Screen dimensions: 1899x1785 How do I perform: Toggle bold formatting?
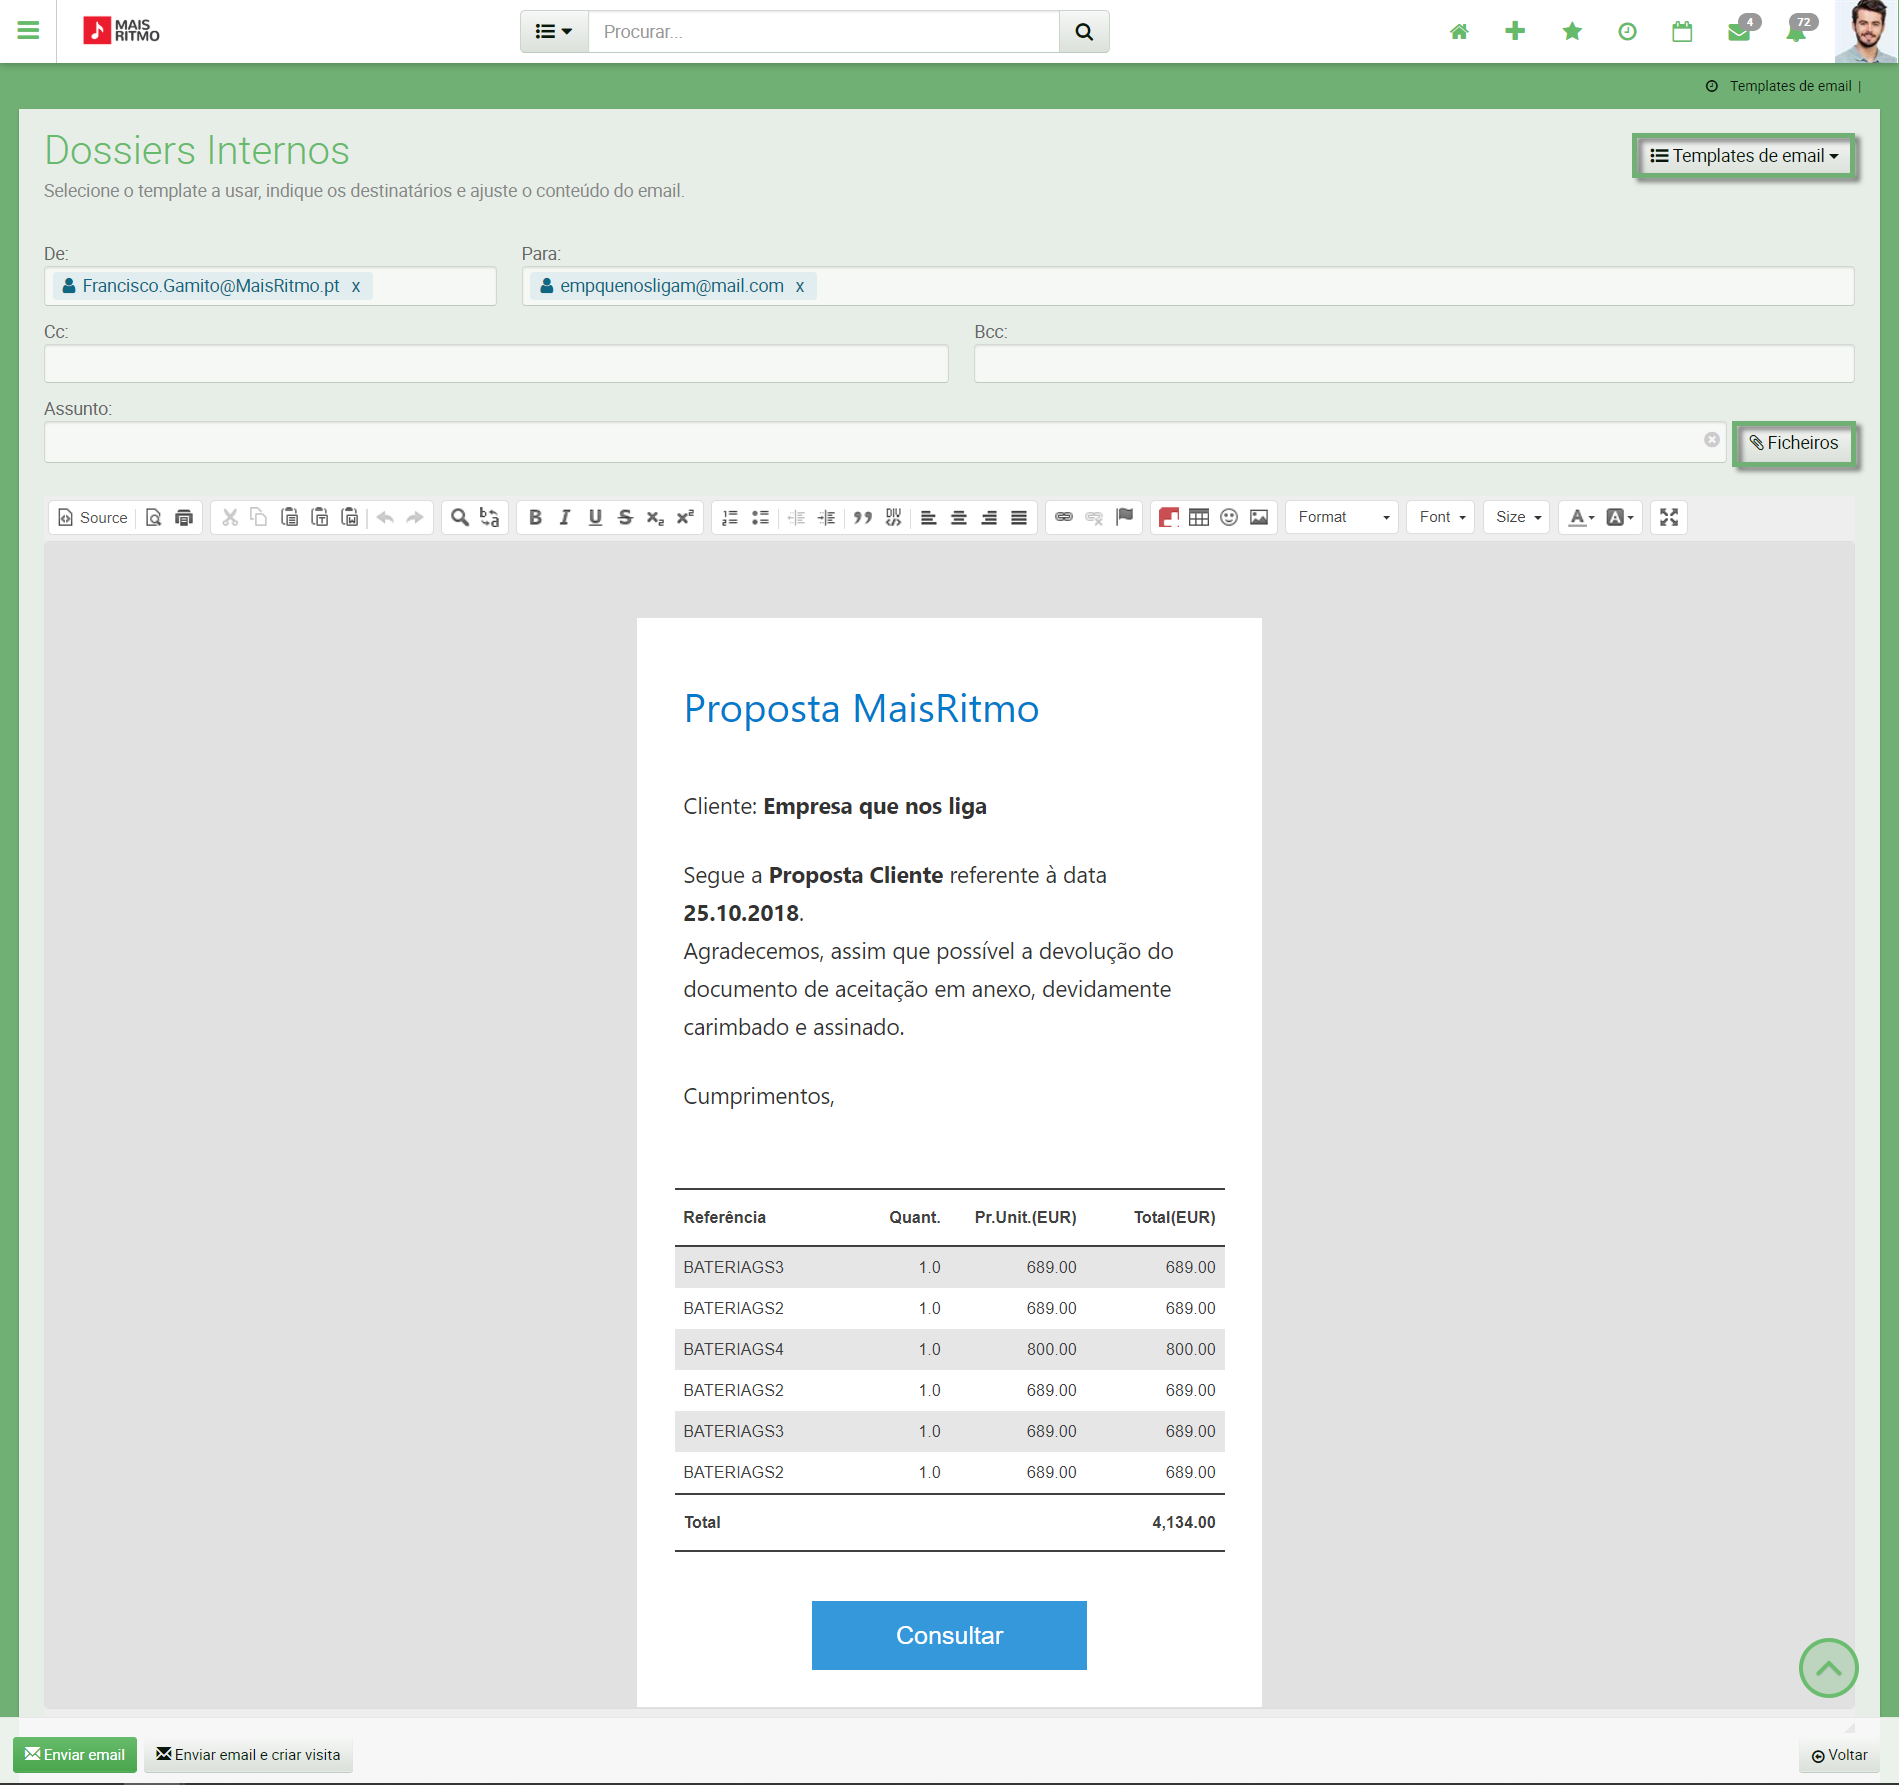click(x=535, y=517)
